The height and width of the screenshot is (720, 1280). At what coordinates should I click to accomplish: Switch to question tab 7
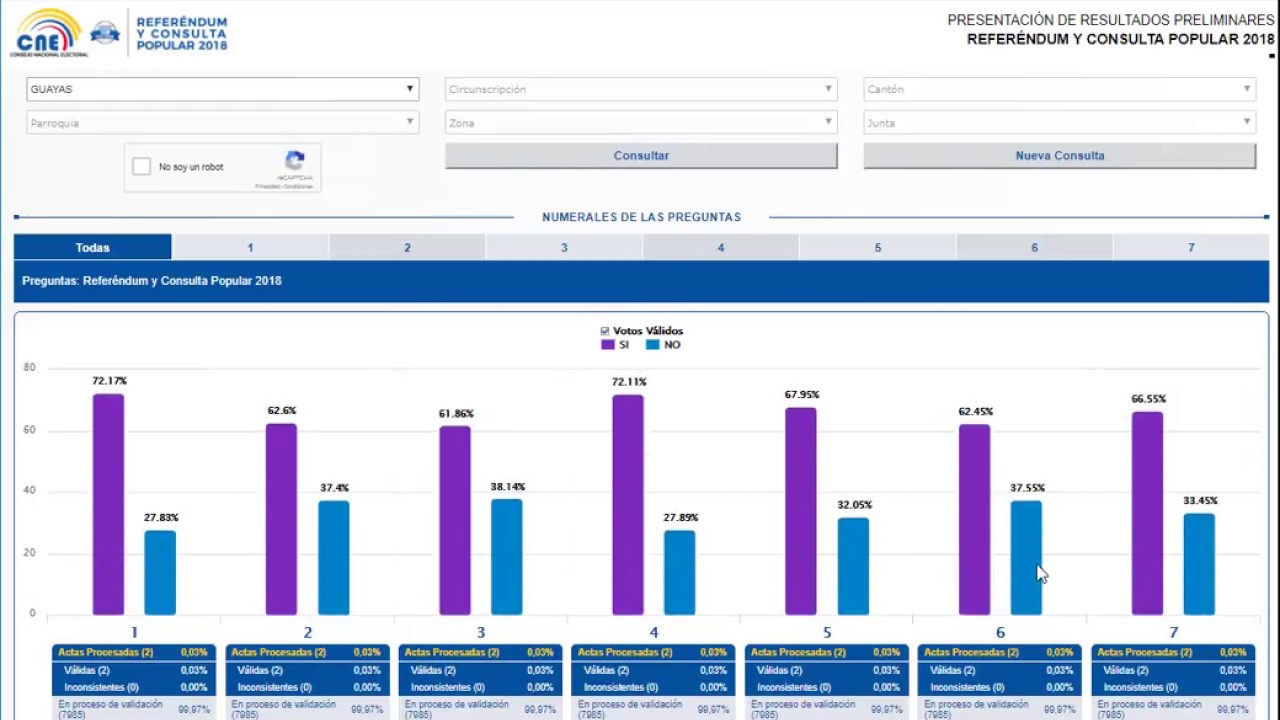click(1191, 247)
